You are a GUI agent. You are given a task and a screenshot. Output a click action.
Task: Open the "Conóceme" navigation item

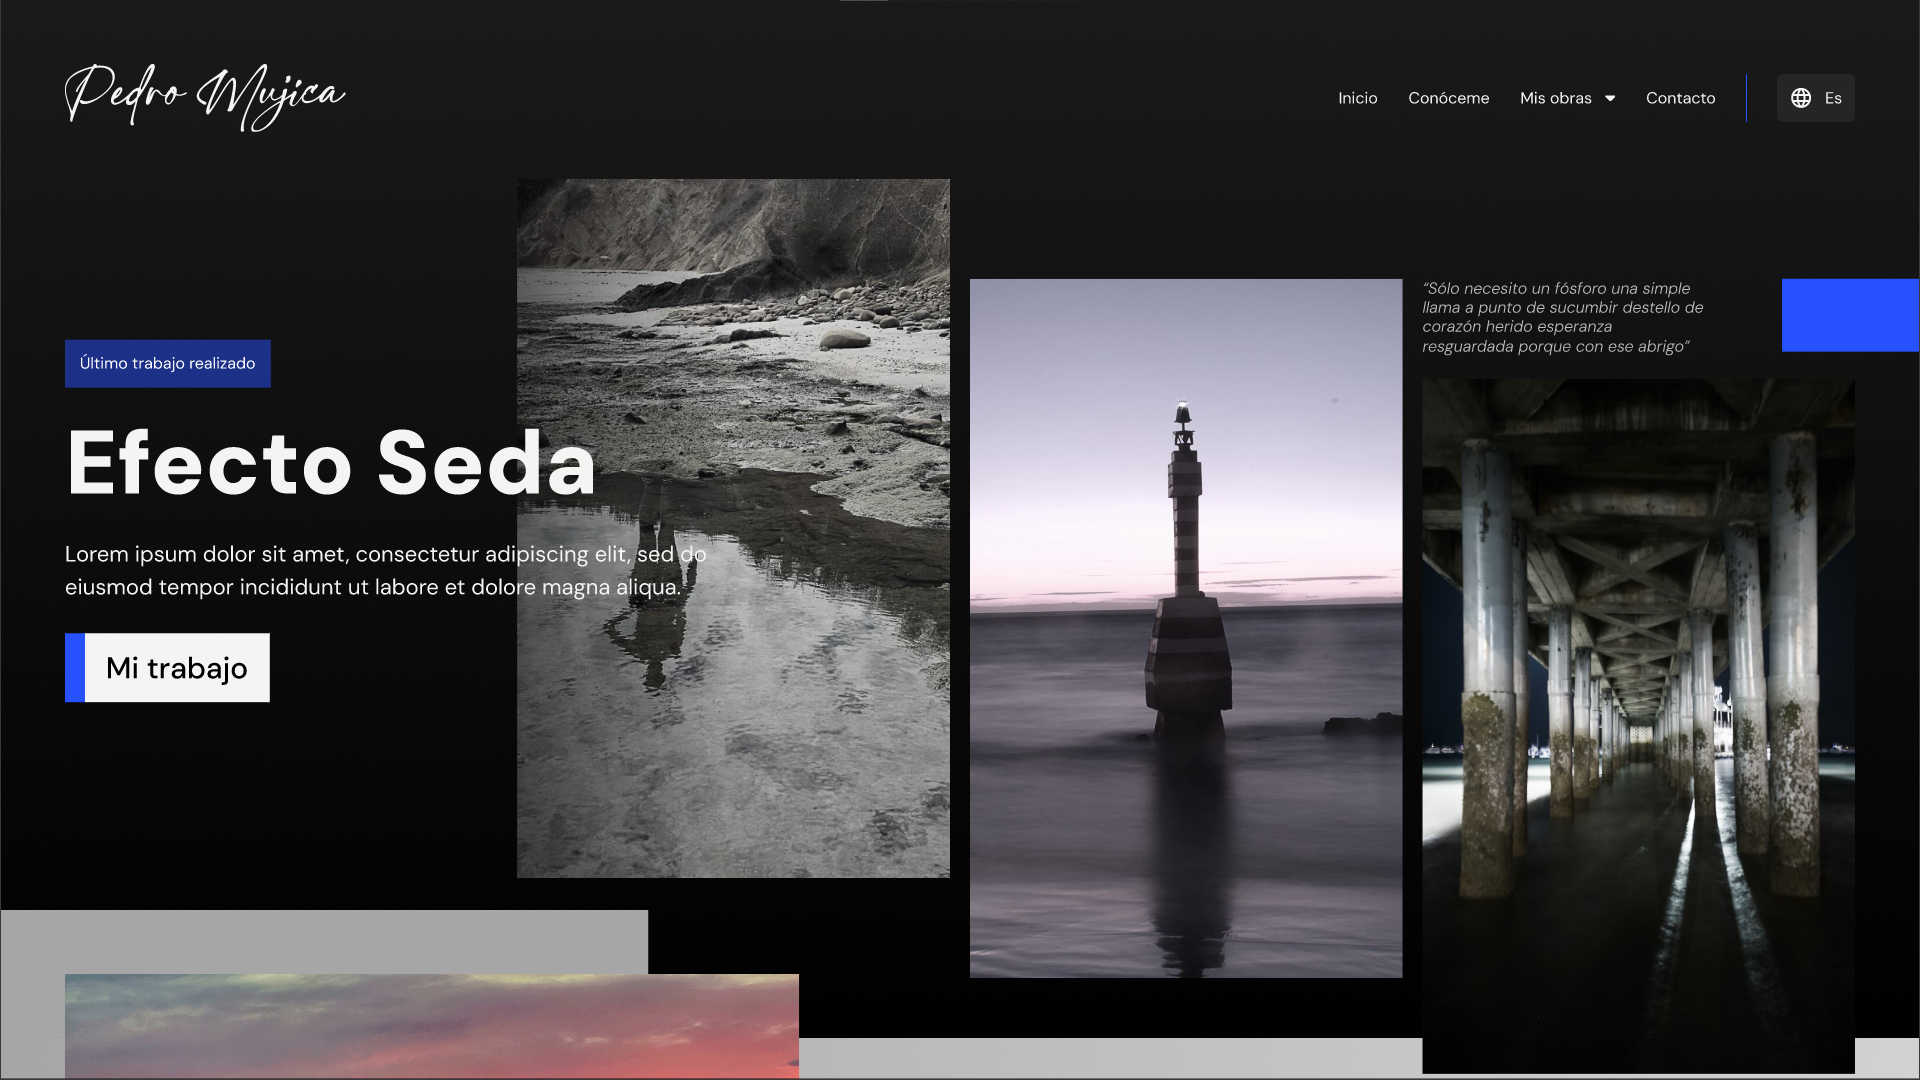click(1448, 98)
